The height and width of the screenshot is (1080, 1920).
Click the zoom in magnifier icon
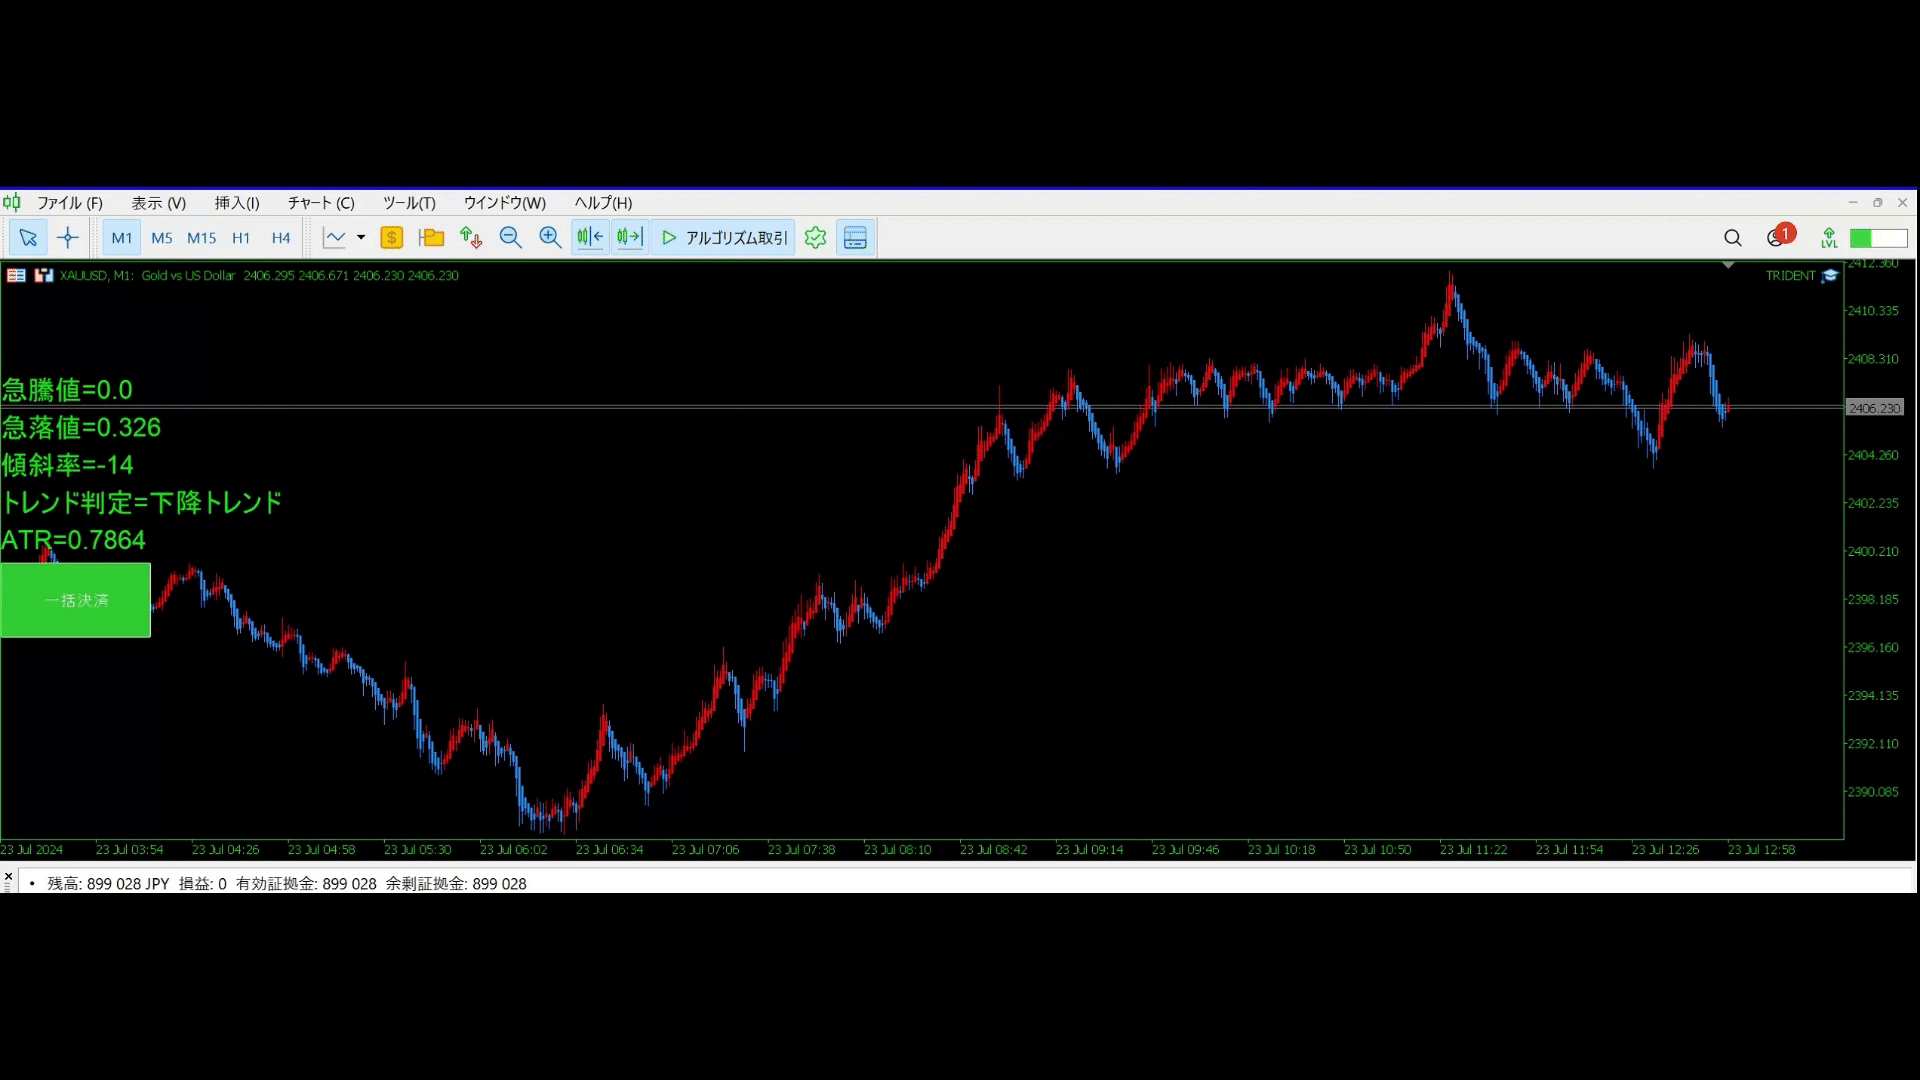coord(550,238)
